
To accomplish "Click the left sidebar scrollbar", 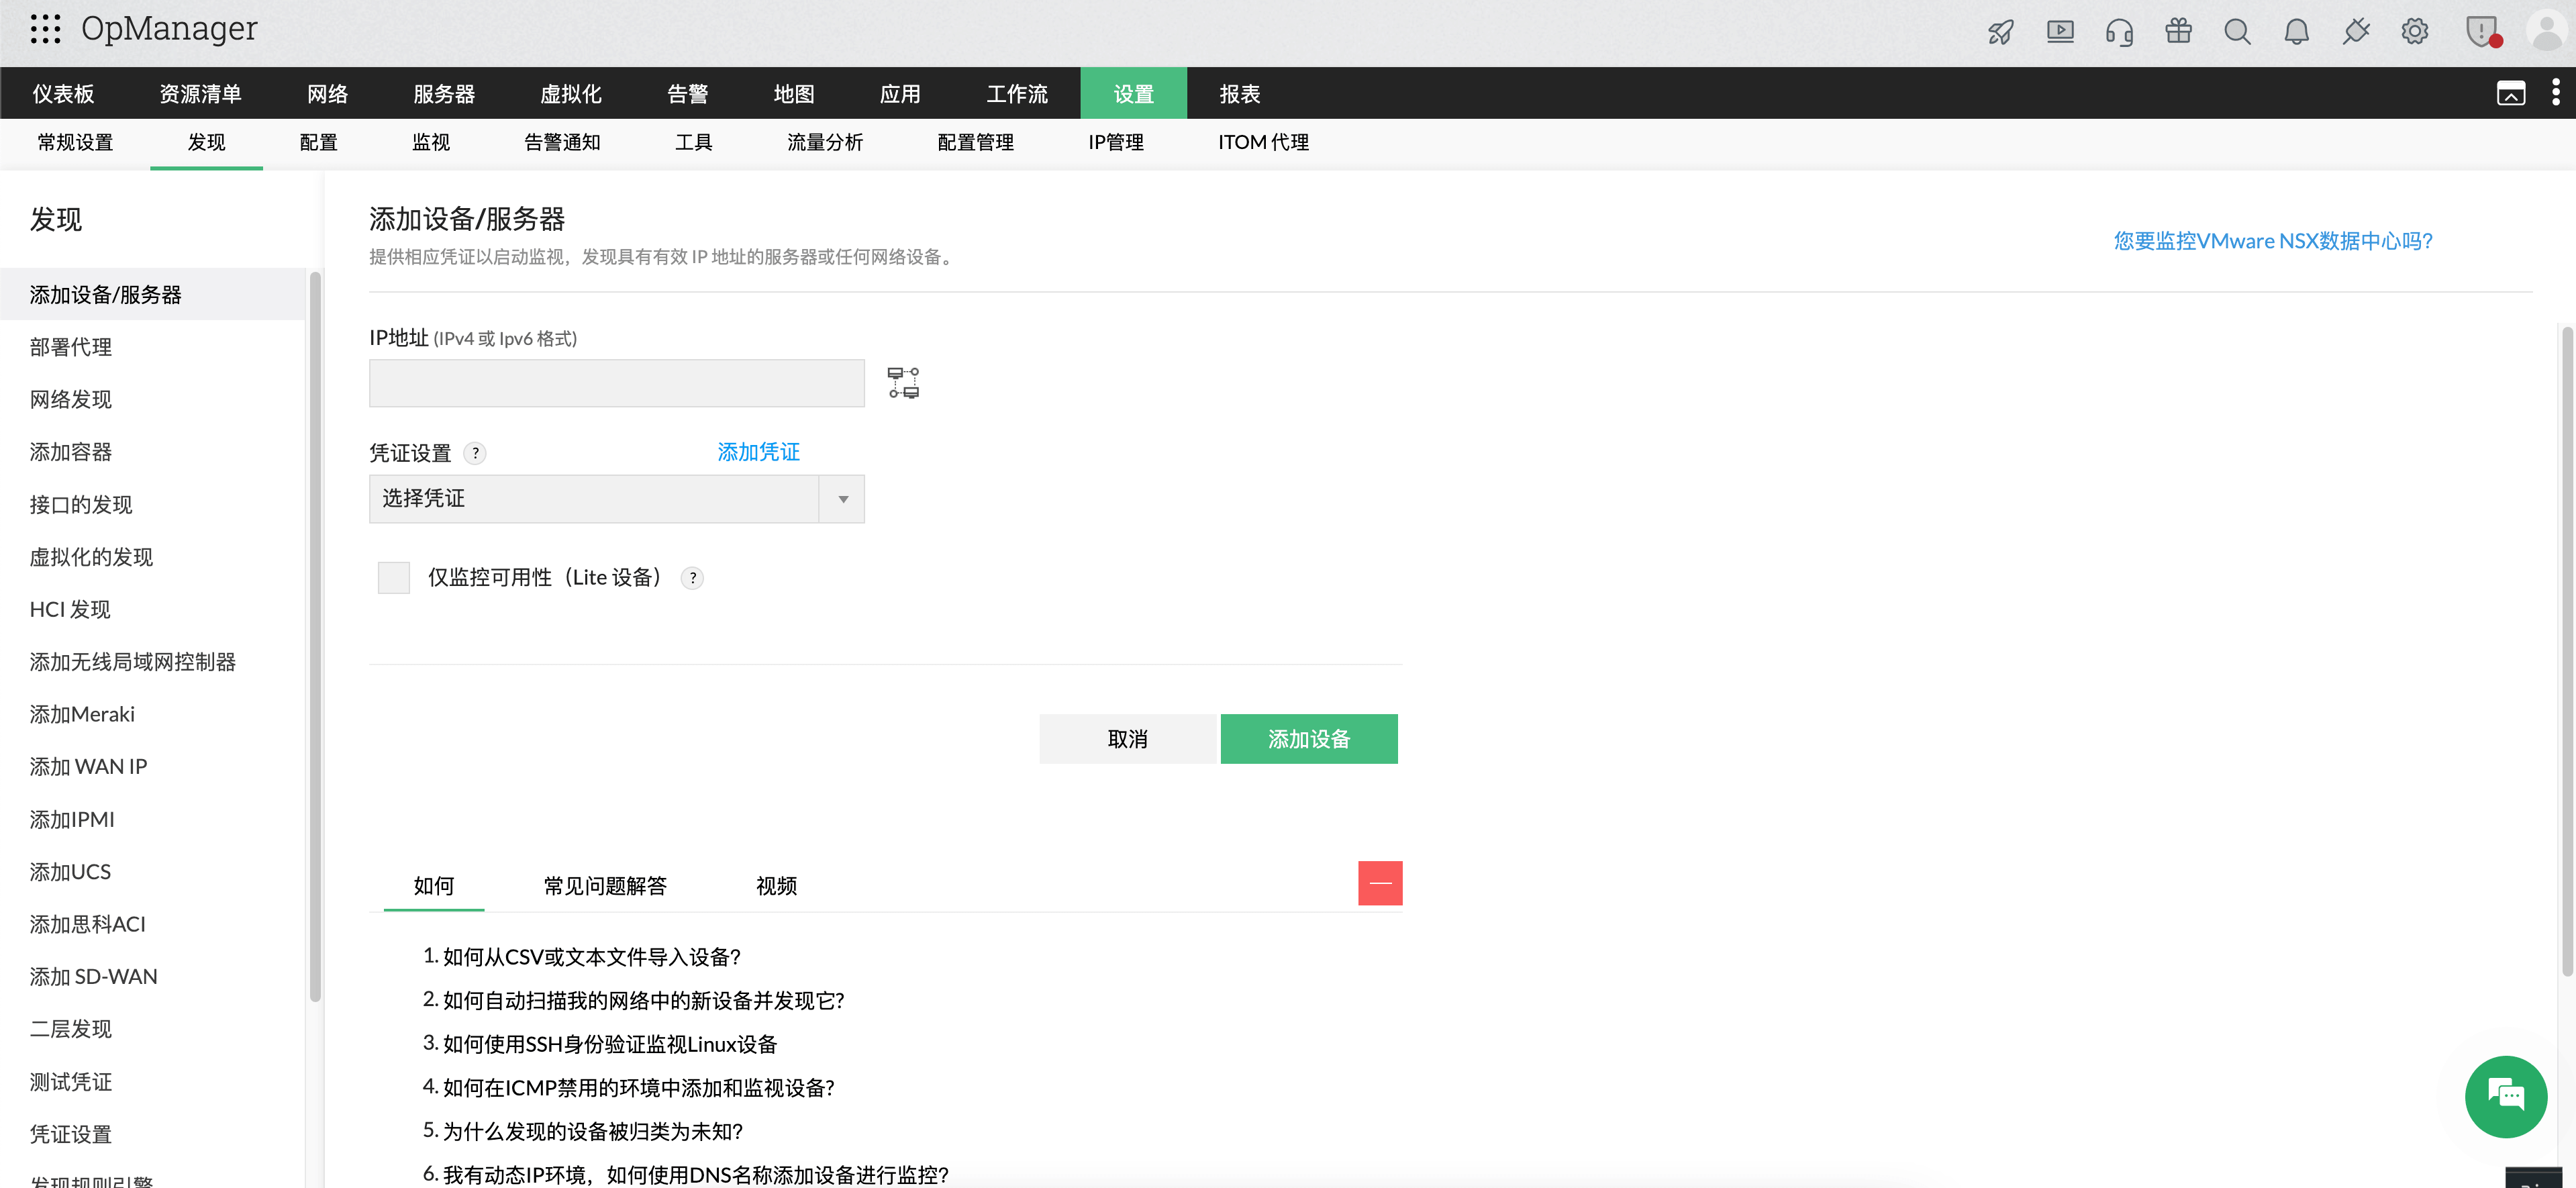I will point(315,636).
